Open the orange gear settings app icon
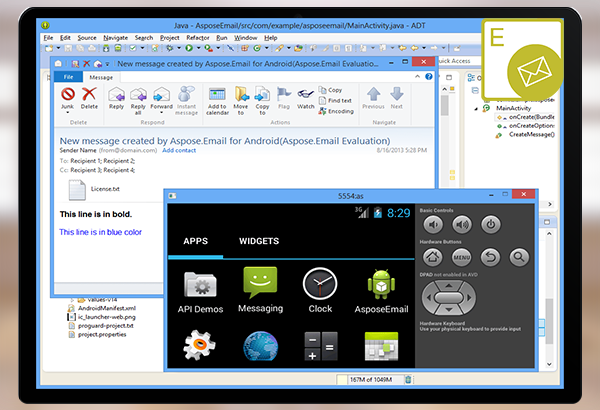The width and height of the screenshot is (600, 410). tap(199, 345)
